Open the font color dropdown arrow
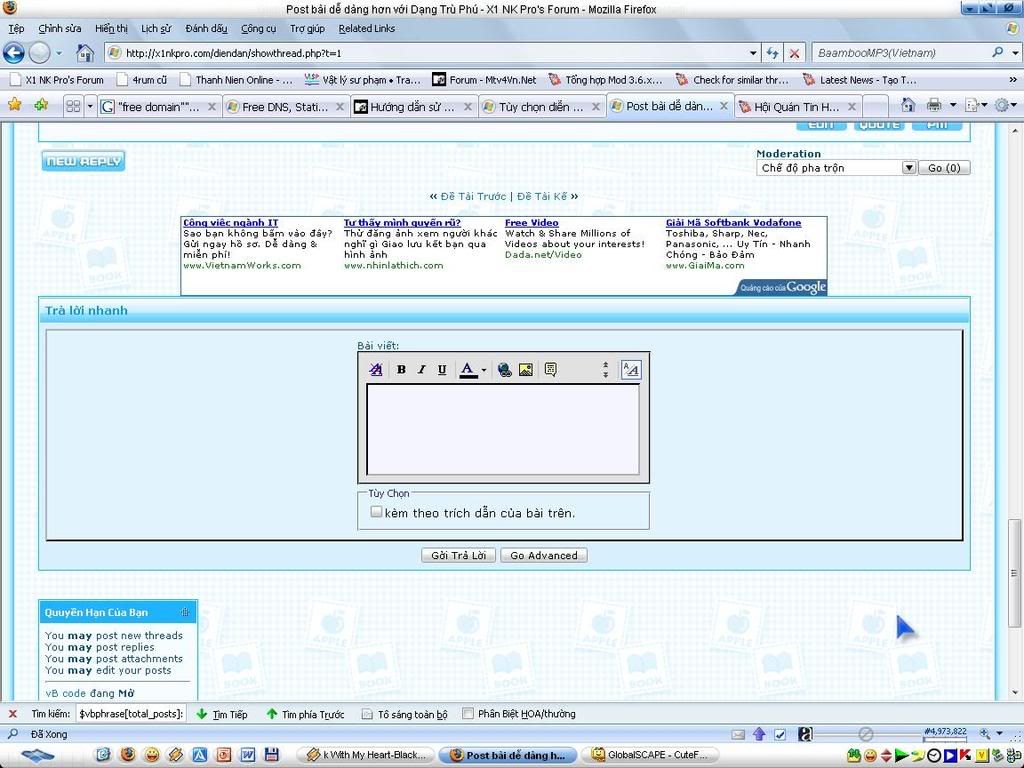This screenshot has height=768, width=1024. (484, 370)
